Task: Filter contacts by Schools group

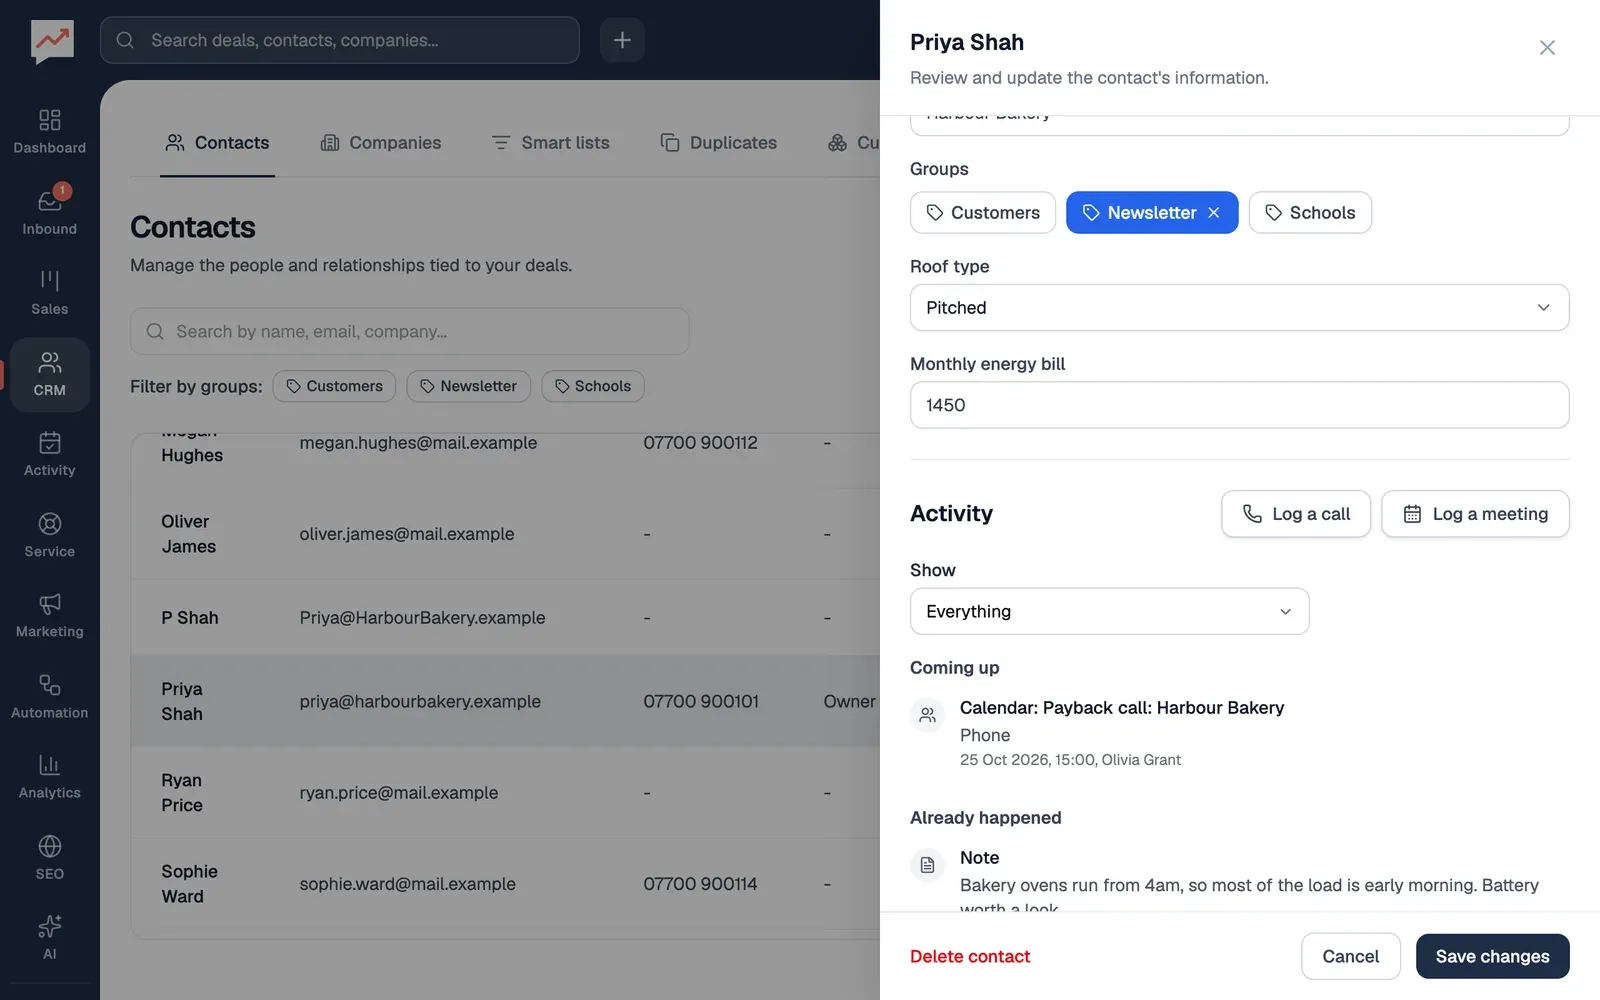Action: coord(593,386)
